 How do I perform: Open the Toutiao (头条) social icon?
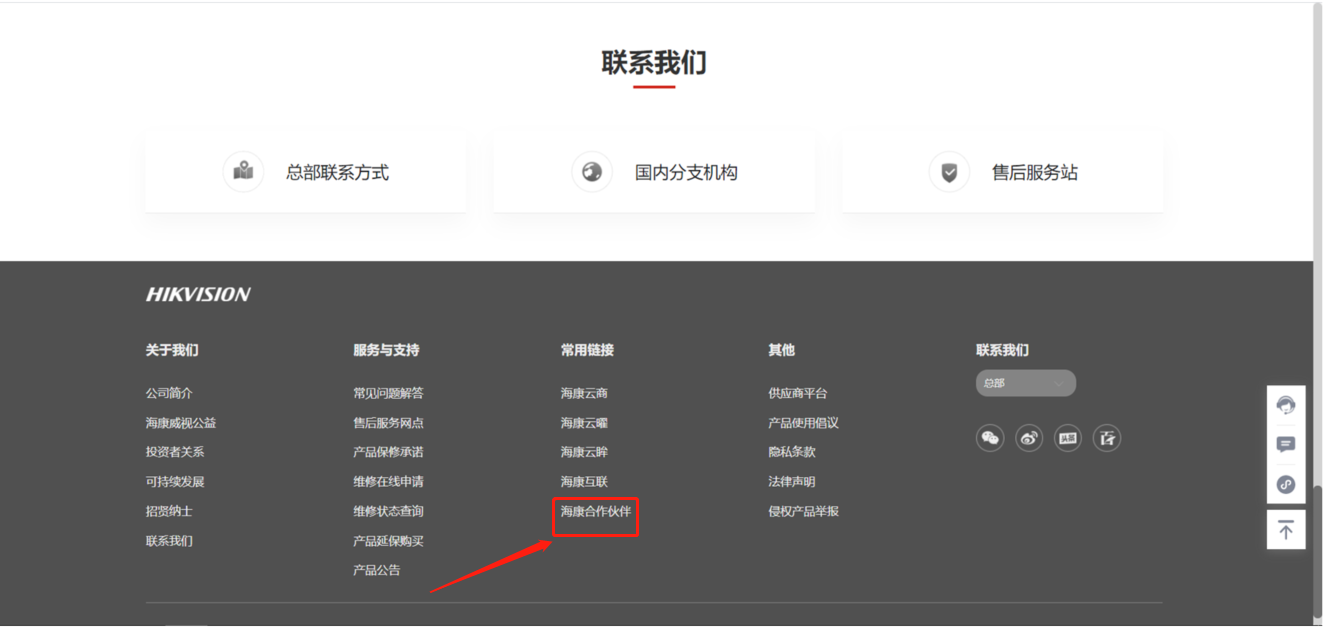click(x=1068, y=438)
